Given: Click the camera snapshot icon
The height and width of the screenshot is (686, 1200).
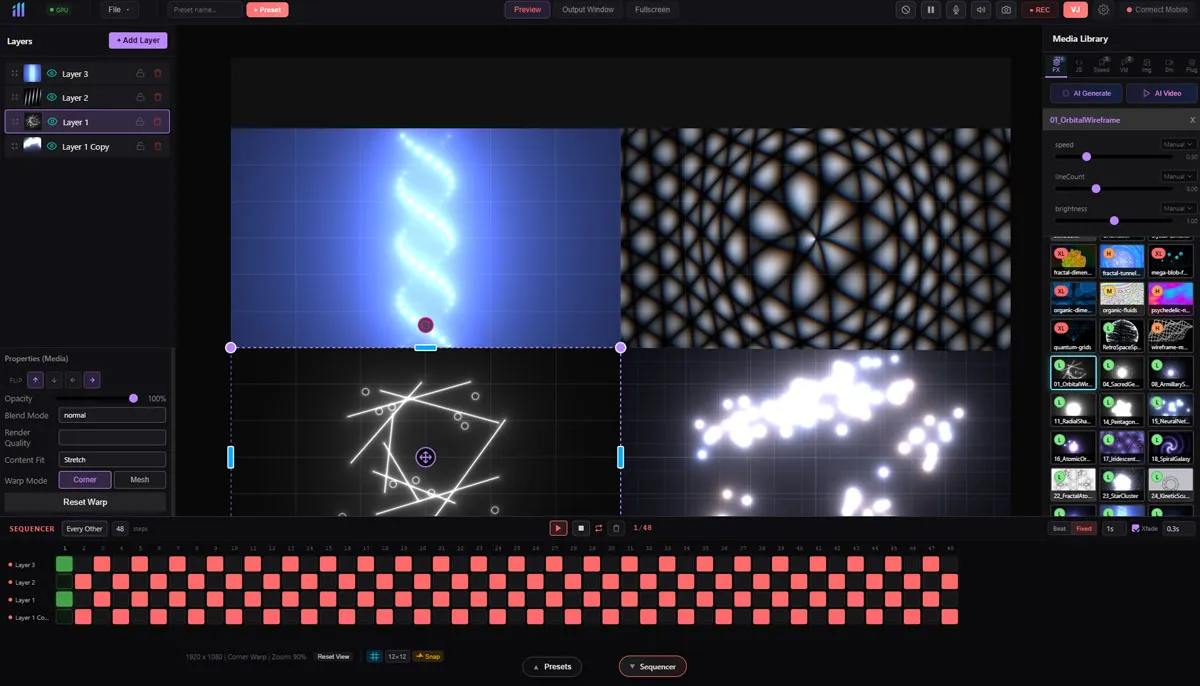Looking at the screenshot, I should coord(1006,10).
